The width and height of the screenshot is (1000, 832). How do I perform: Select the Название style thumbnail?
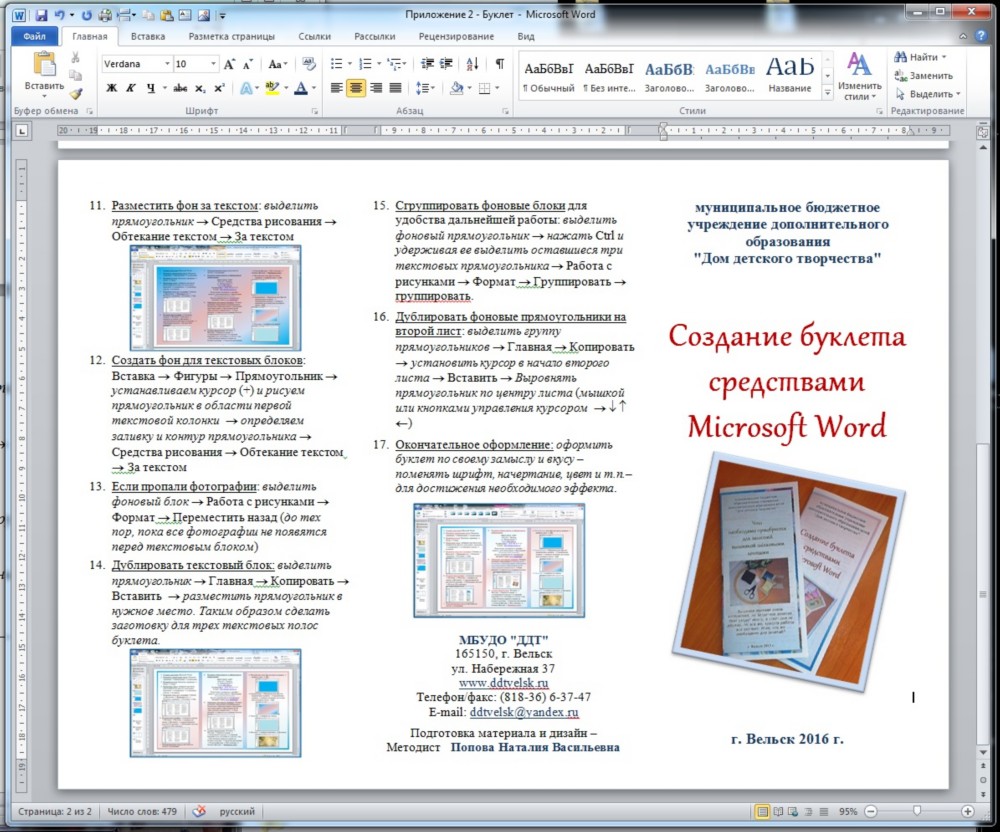coord(790,75)
